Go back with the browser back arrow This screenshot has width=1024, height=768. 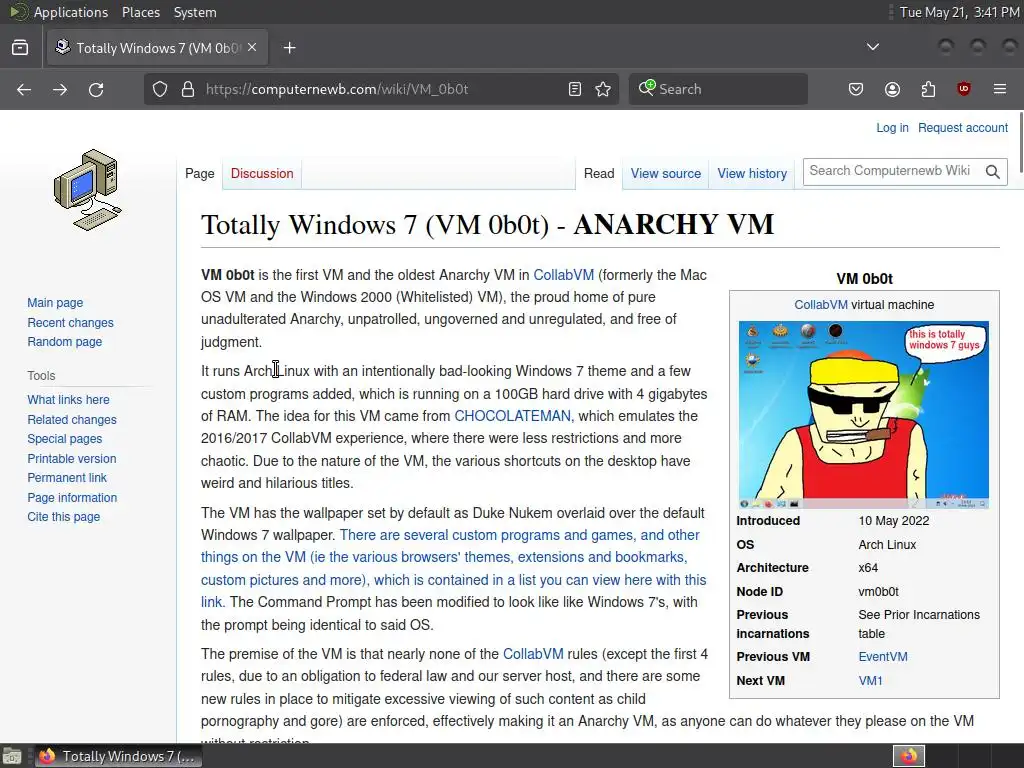pyautogui.click(x=24, y=89)
